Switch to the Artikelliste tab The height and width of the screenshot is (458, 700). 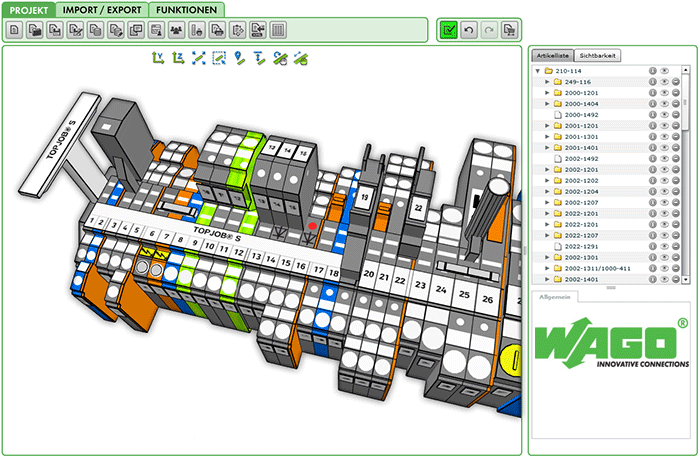coord(553,56)
